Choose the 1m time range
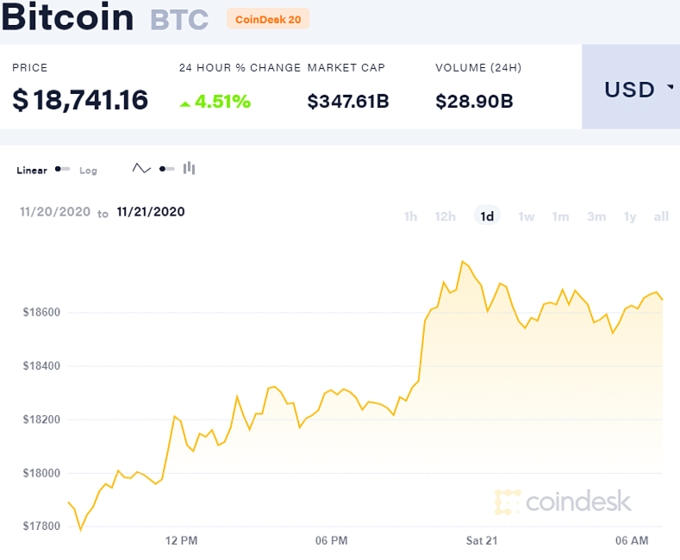680x560 pixels. coord(561,216)
